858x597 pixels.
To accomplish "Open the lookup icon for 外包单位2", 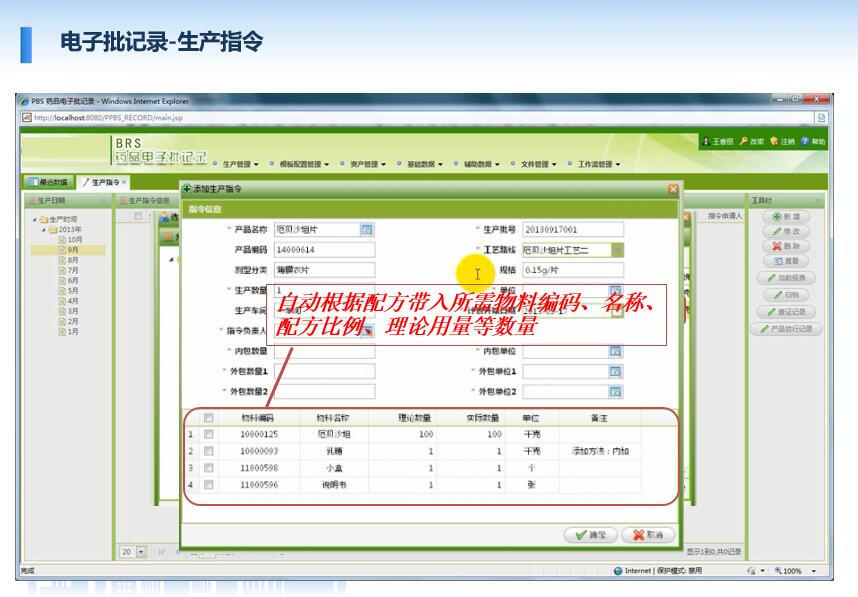I will point(616,393).
